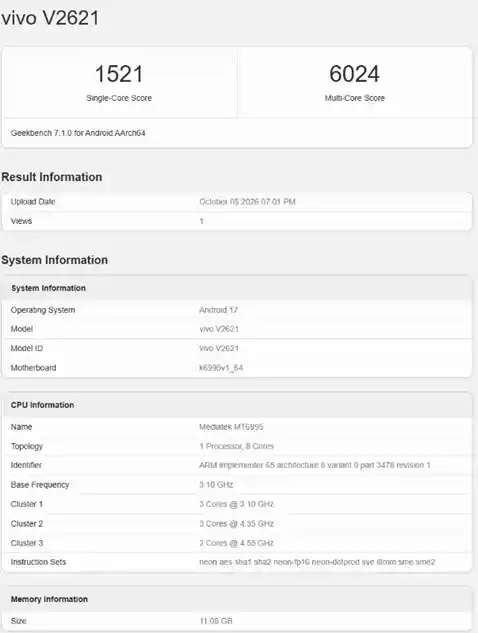This screenshot has width=478, height=633.
Task: Select the memory size value in GB
Action: point(216,621)
